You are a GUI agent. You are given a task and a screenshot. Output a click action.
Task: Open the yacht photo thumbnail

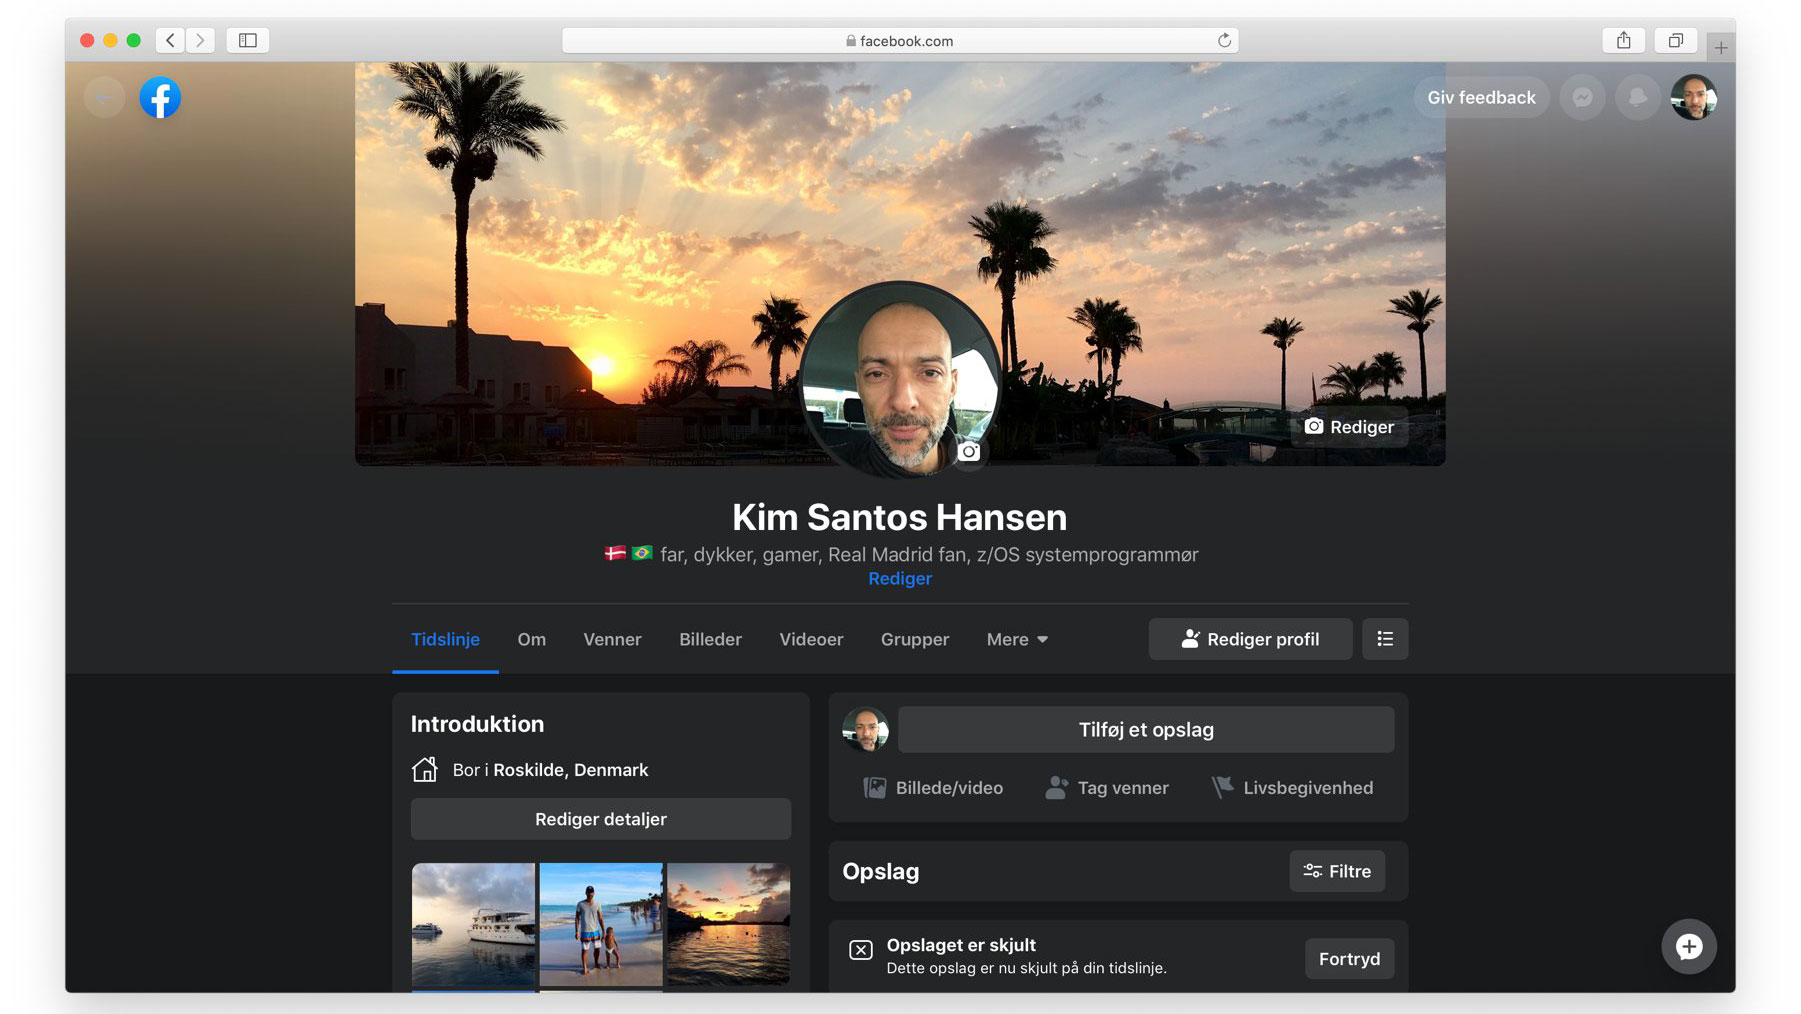[x=473, y=925]
